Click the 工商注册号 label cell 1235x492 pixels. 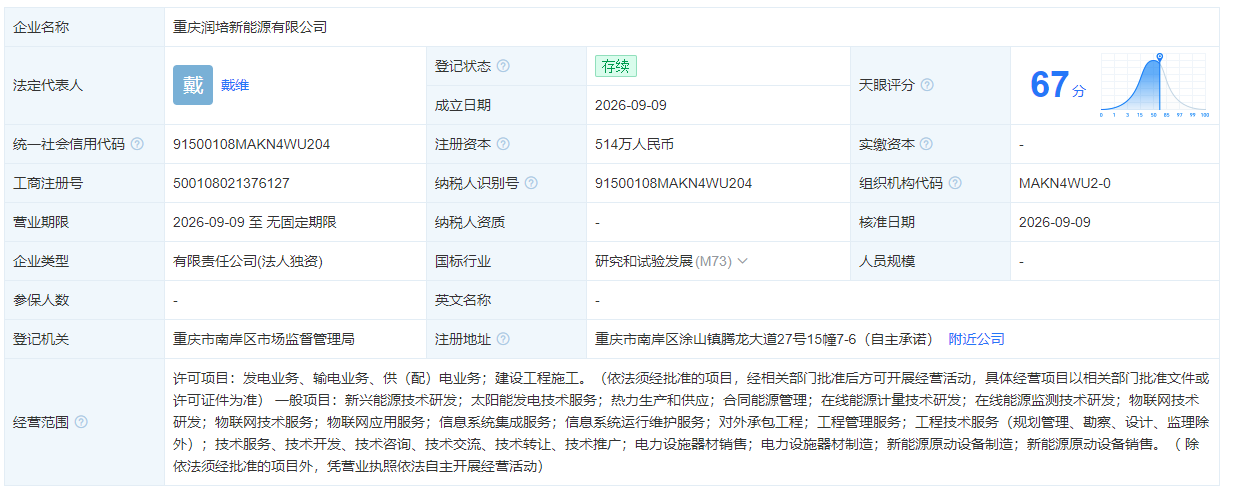84,183
